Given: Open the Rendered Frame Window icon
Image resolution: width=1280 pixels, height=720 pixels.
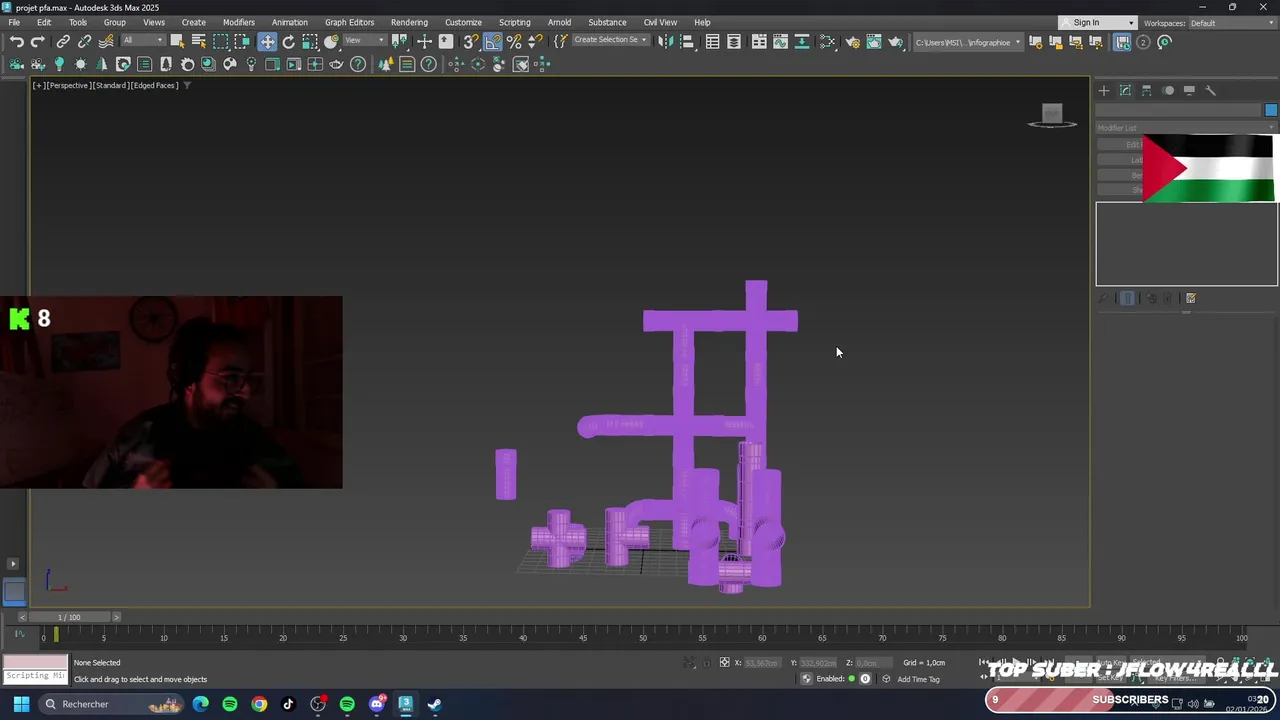Looking at the screenshot, I should tap(873, 42).
